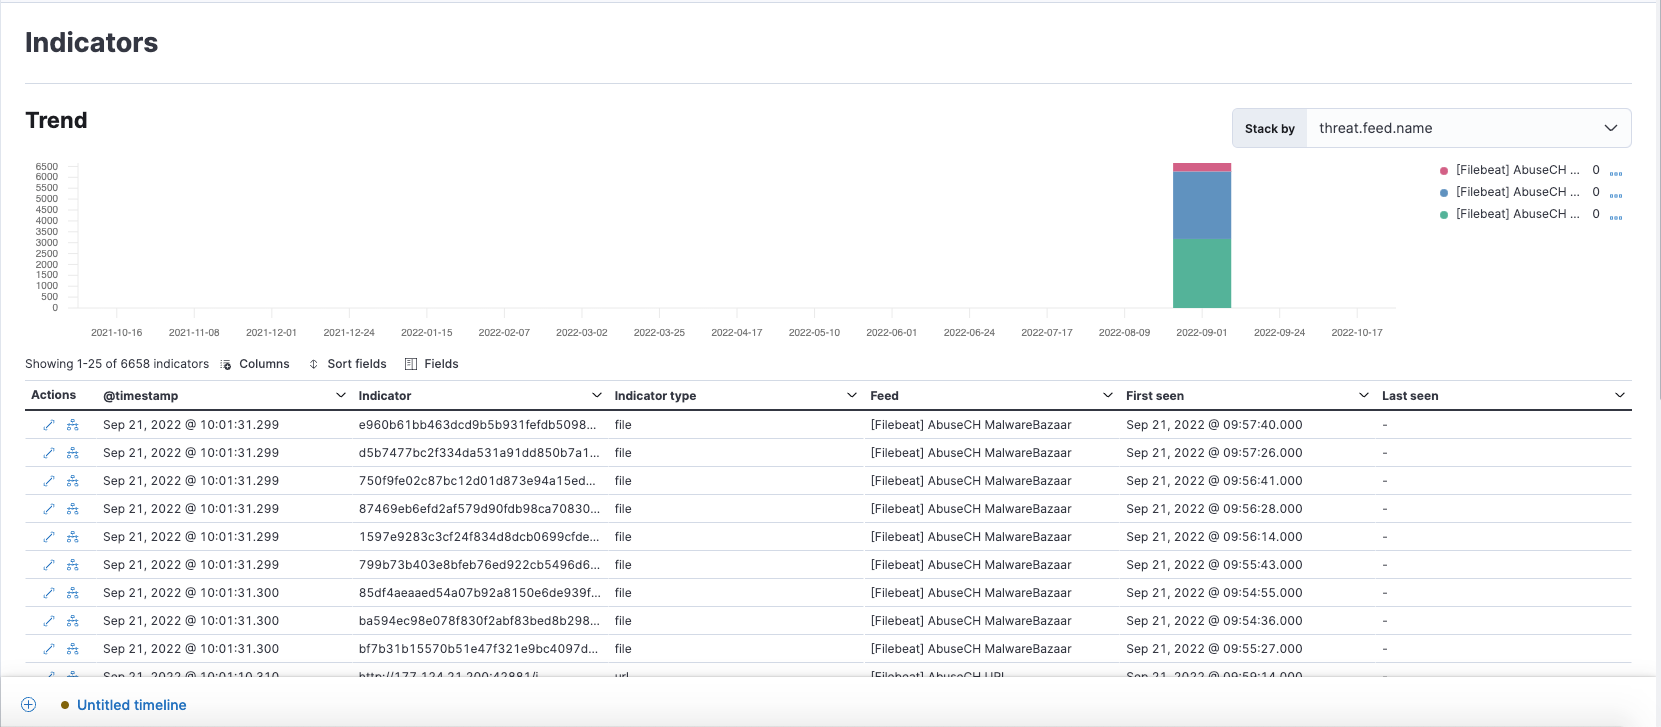Click the green bar segment in trend chart
The height and width of the screenshot is (727, 1661).
(x=1201, y=273)
